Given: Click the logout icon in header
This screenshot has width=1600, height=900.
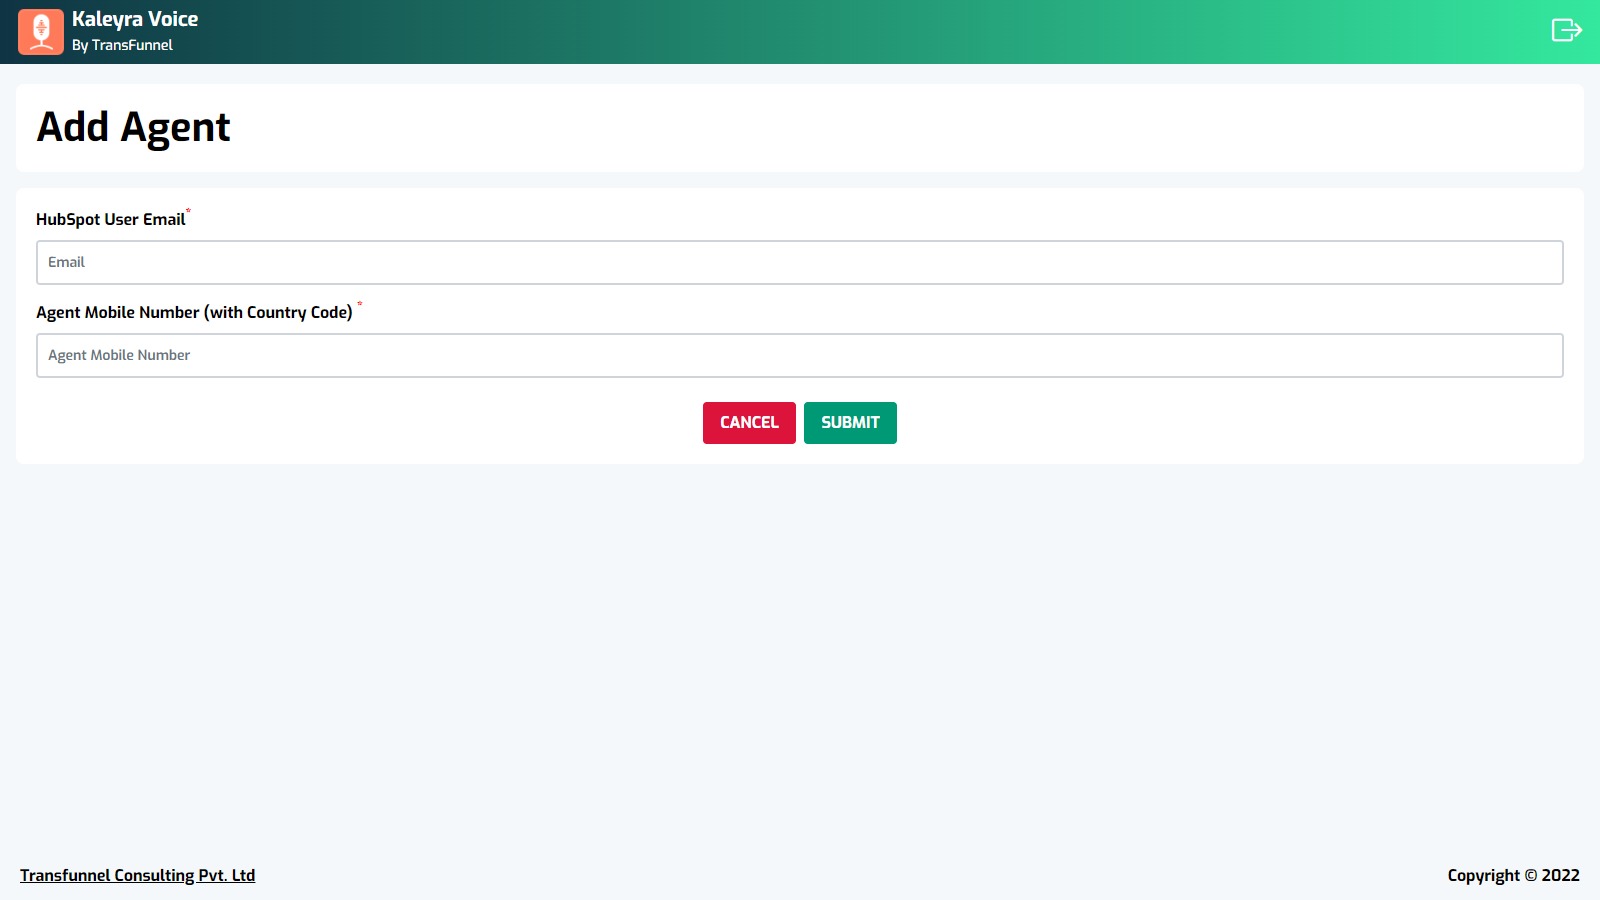Looking at the screenshot, I should [1566, 30].
